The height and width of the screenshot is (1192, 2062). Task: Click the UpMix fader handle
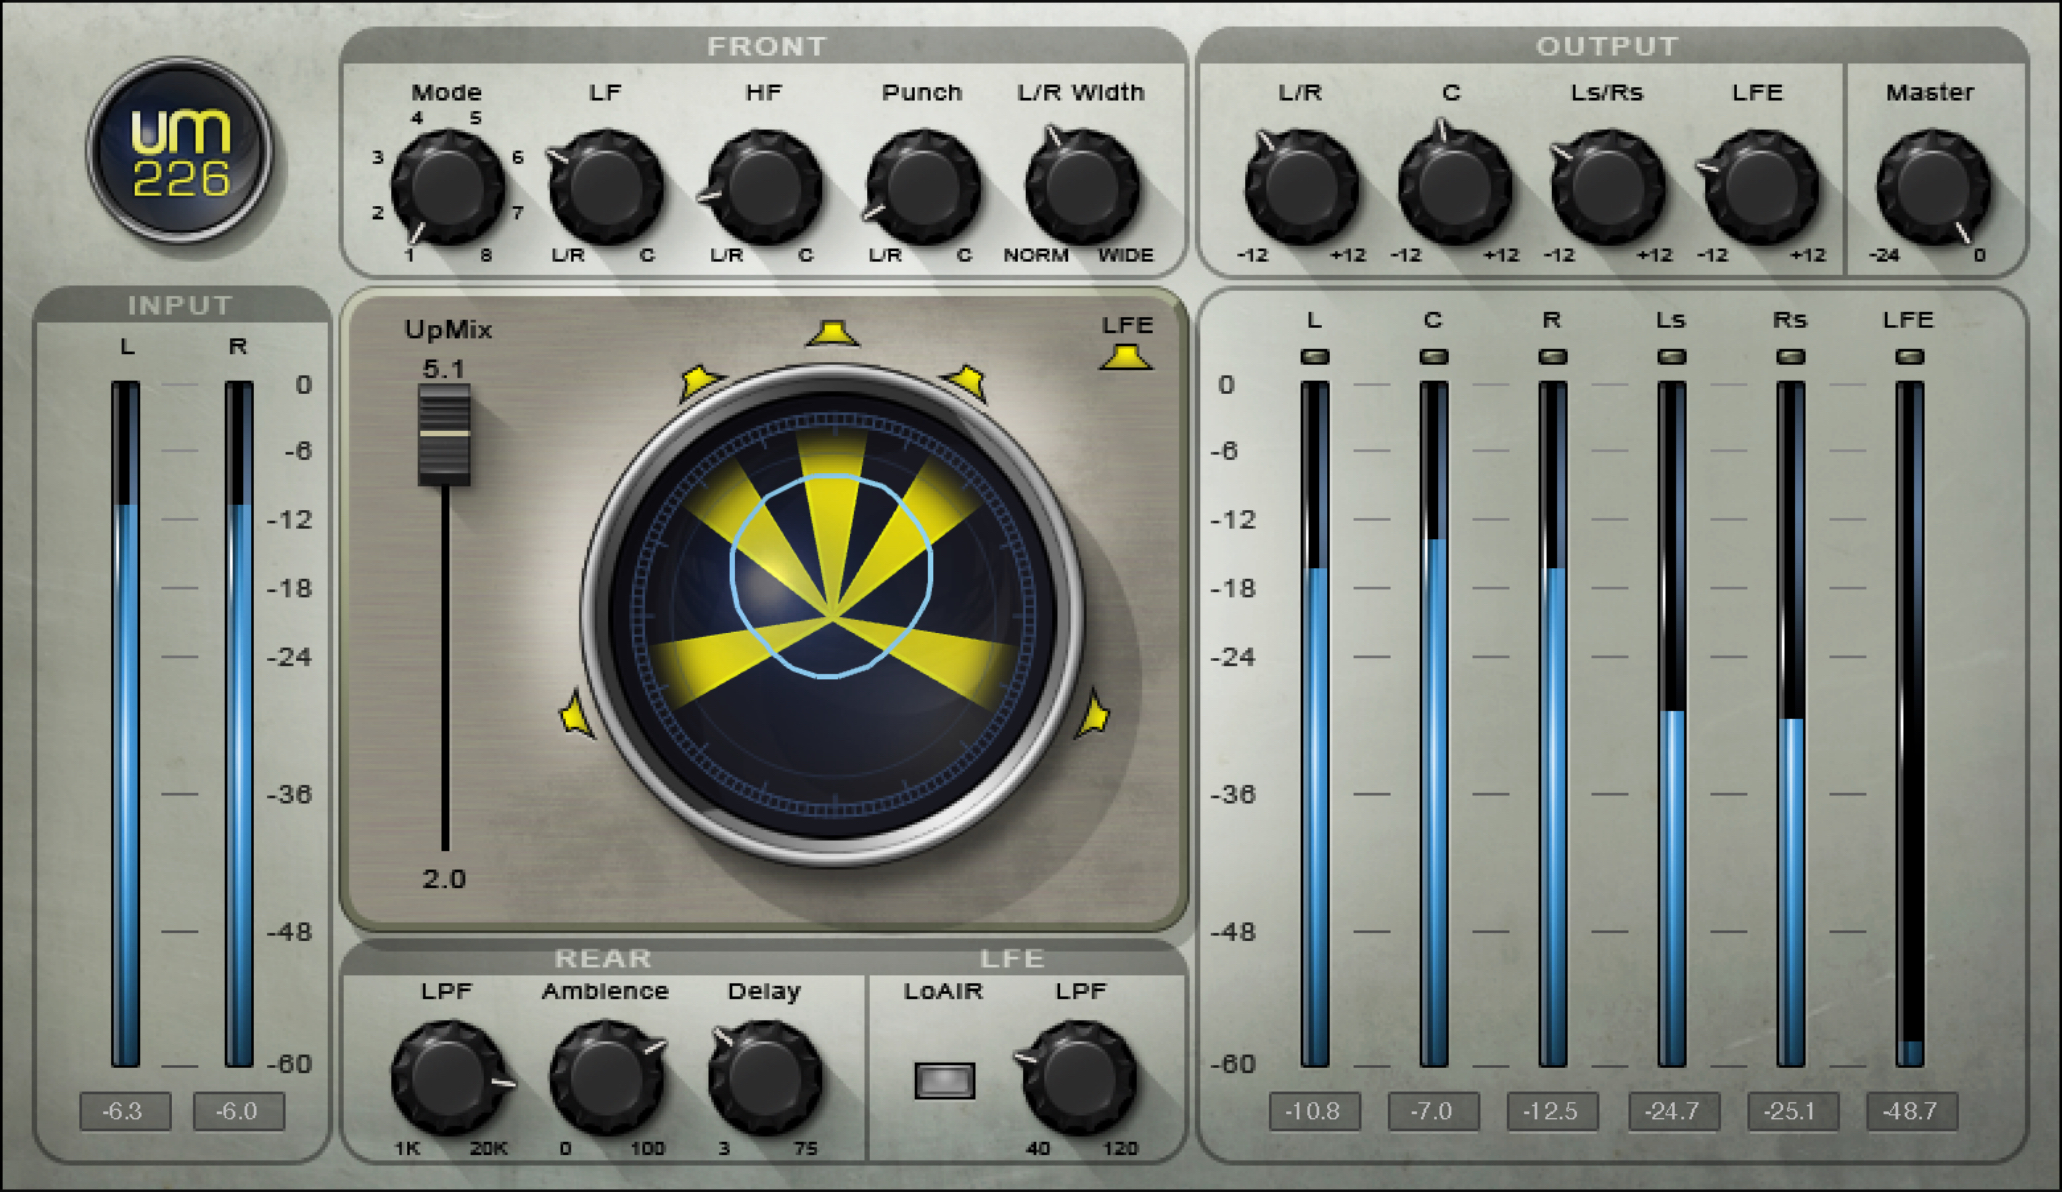pyautogui.click(x=444, y=434)
